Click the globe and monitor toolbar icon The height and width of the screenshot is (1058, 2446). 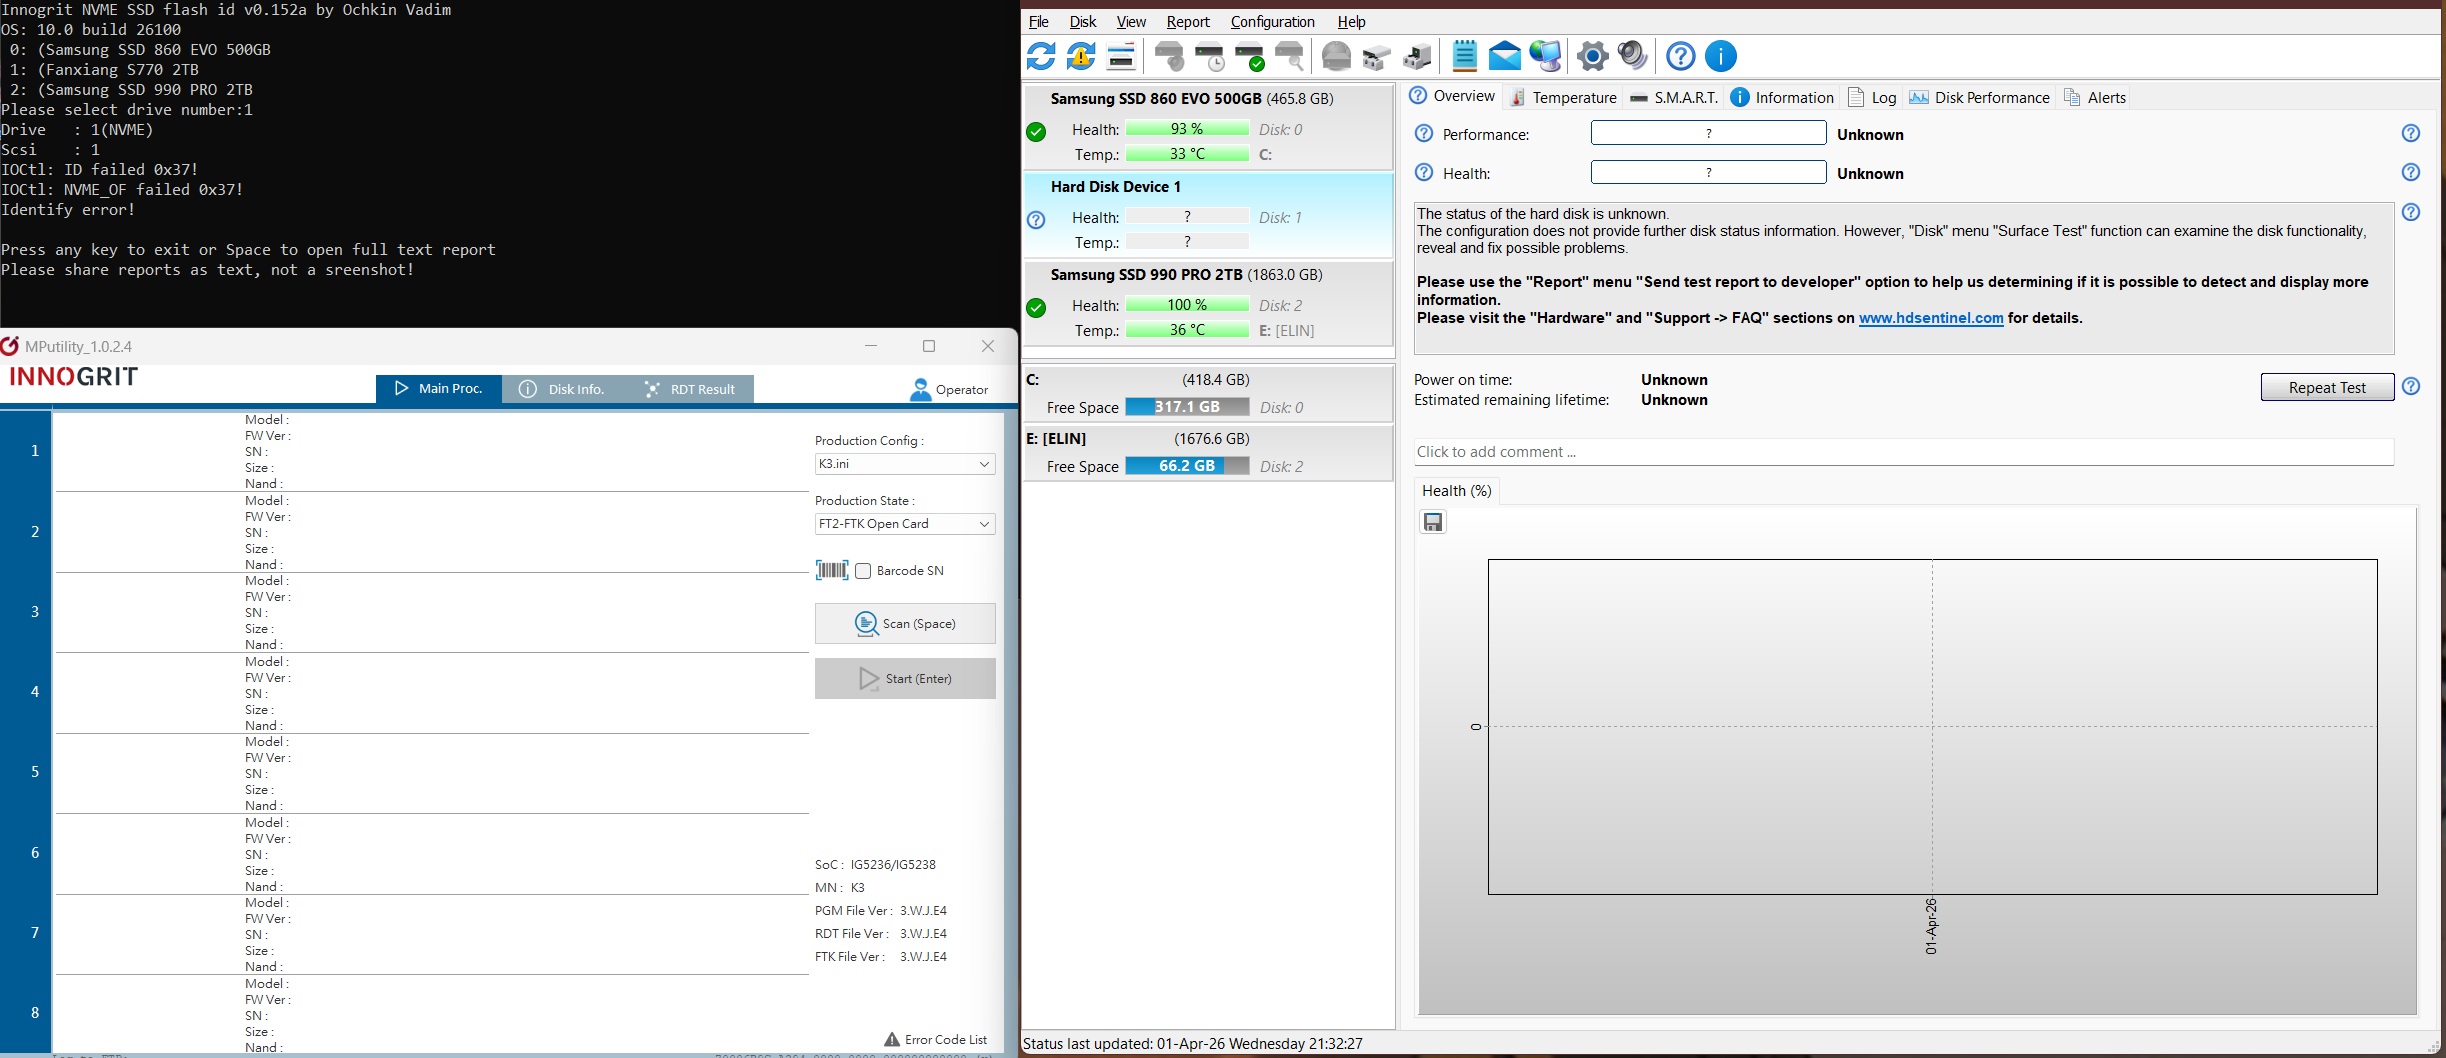tap(1545, 56)
